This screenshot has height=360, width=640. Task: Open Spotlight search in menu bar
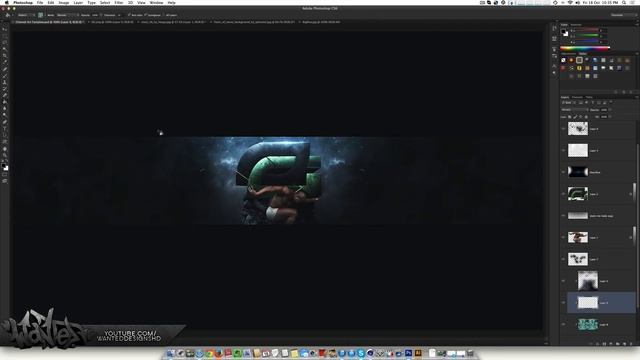click(624, 2)
